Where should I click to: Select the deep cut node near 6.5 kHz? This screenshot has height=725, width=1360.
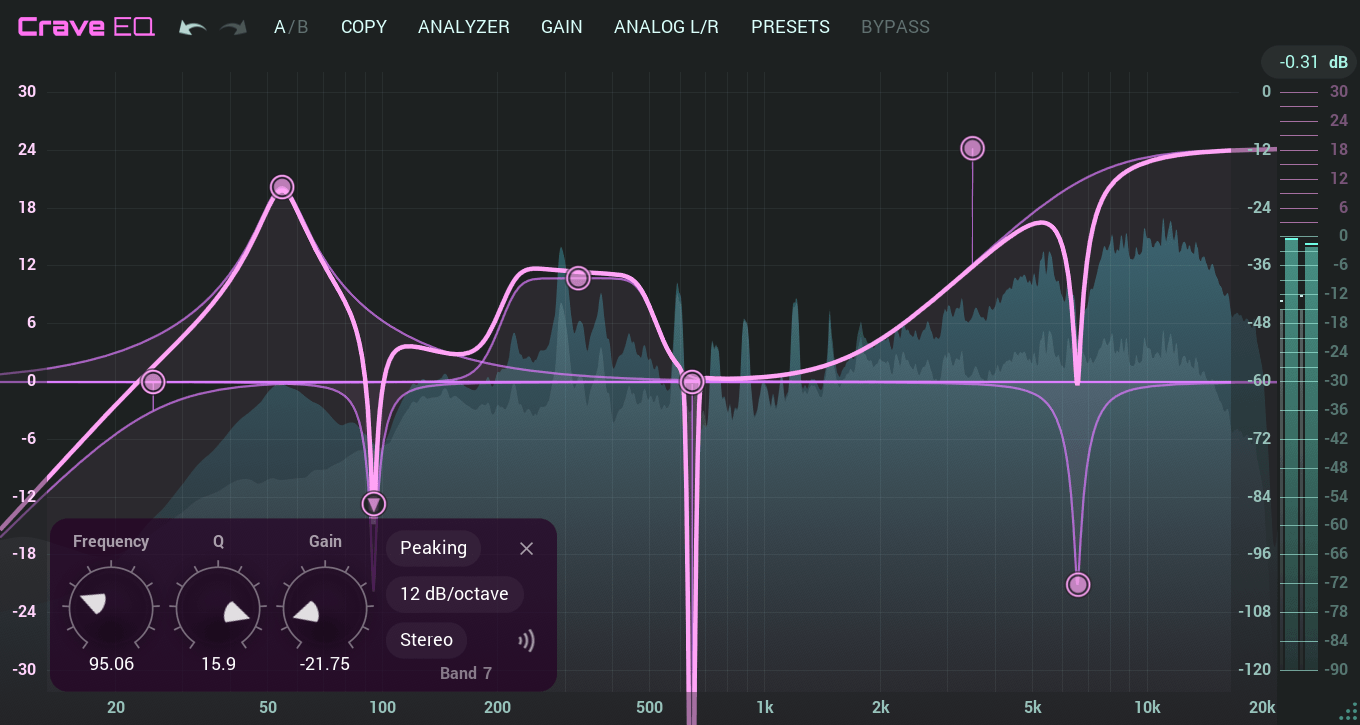(x=1077, y=584)
